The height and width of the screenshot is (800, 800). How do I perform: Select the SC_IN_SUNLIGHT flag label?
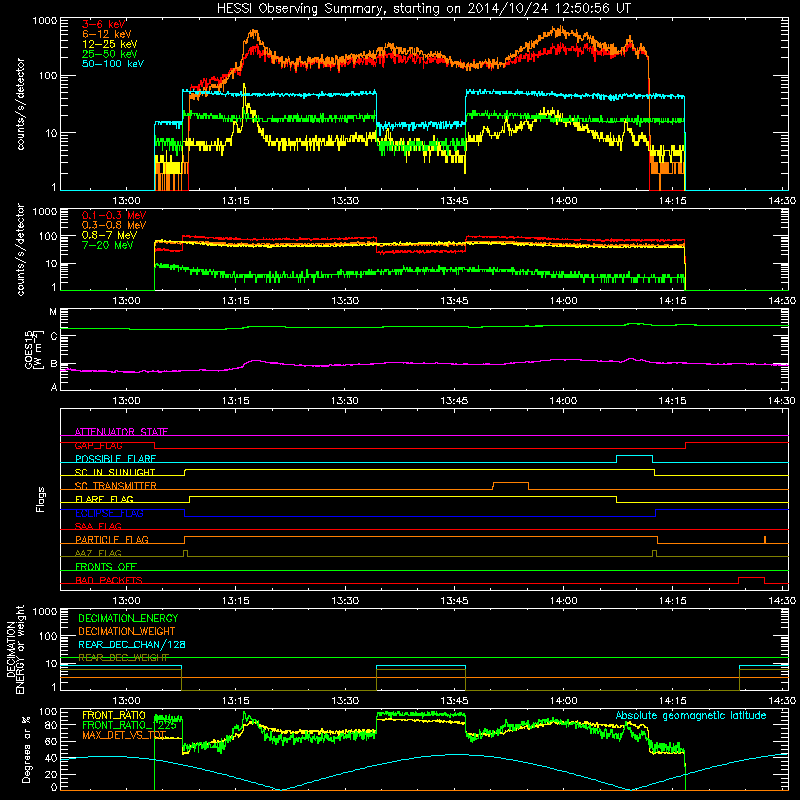point(115,472)
